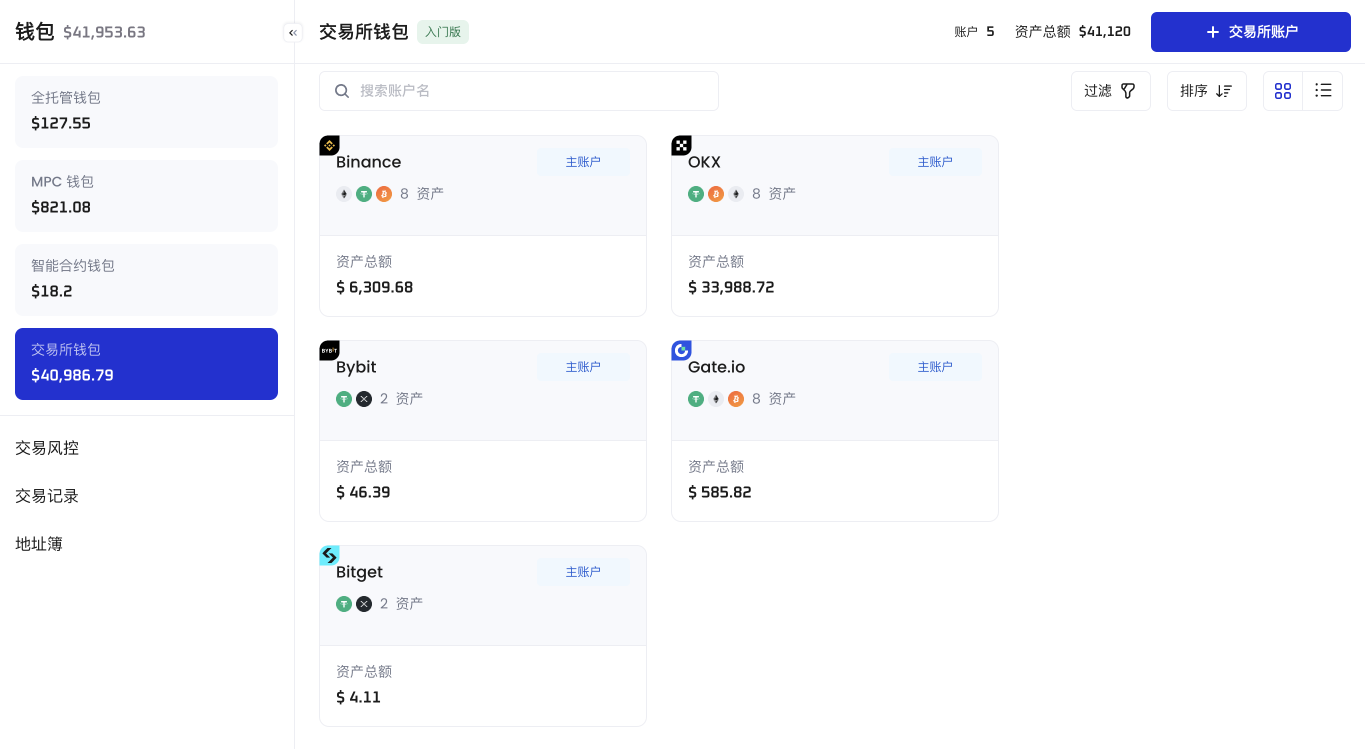1365x749 pixels.
Task: Click 主账户 tag on Gate.io card
Action: 935,367
